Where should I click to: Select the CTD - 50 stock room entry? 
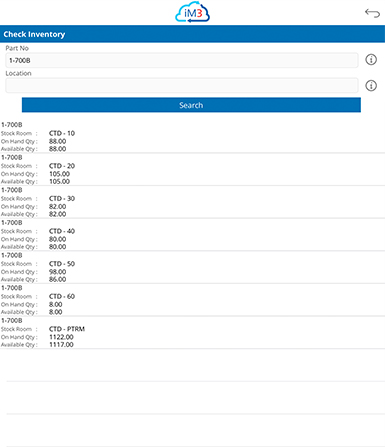(192, 267)
